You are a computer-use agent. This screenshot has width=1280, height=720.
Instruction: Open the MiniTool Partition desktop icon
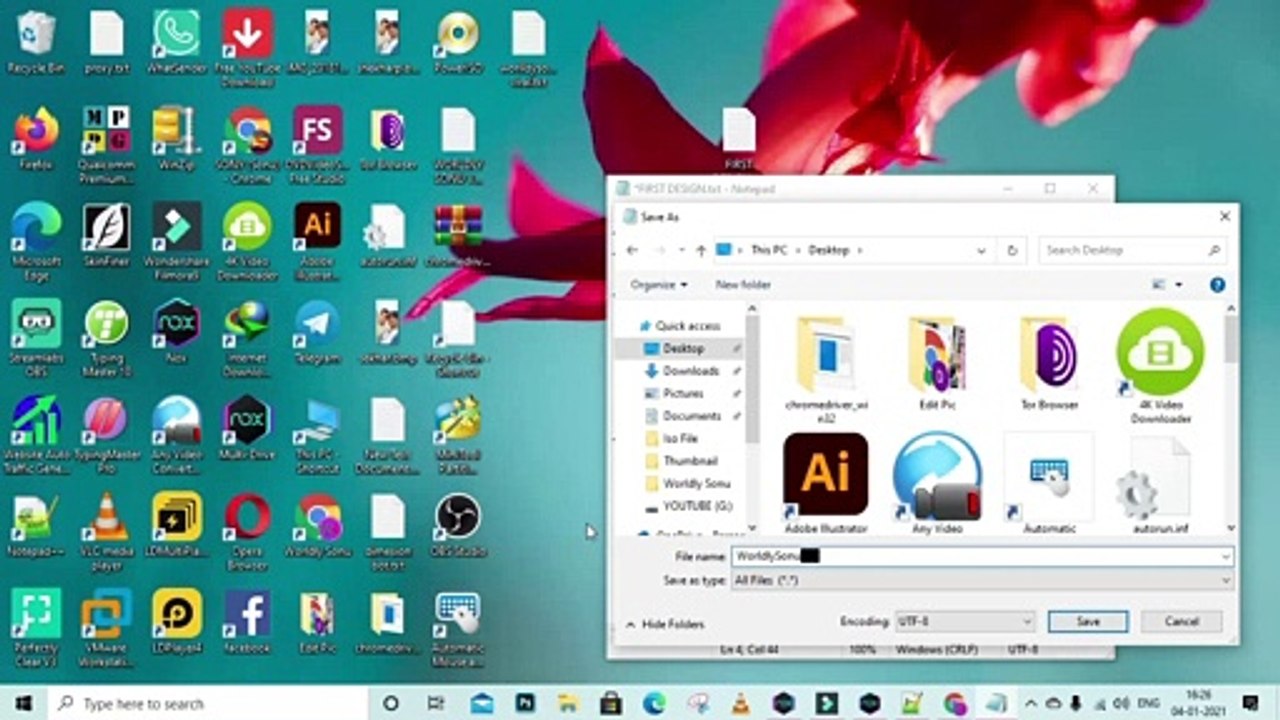point(457,434)
